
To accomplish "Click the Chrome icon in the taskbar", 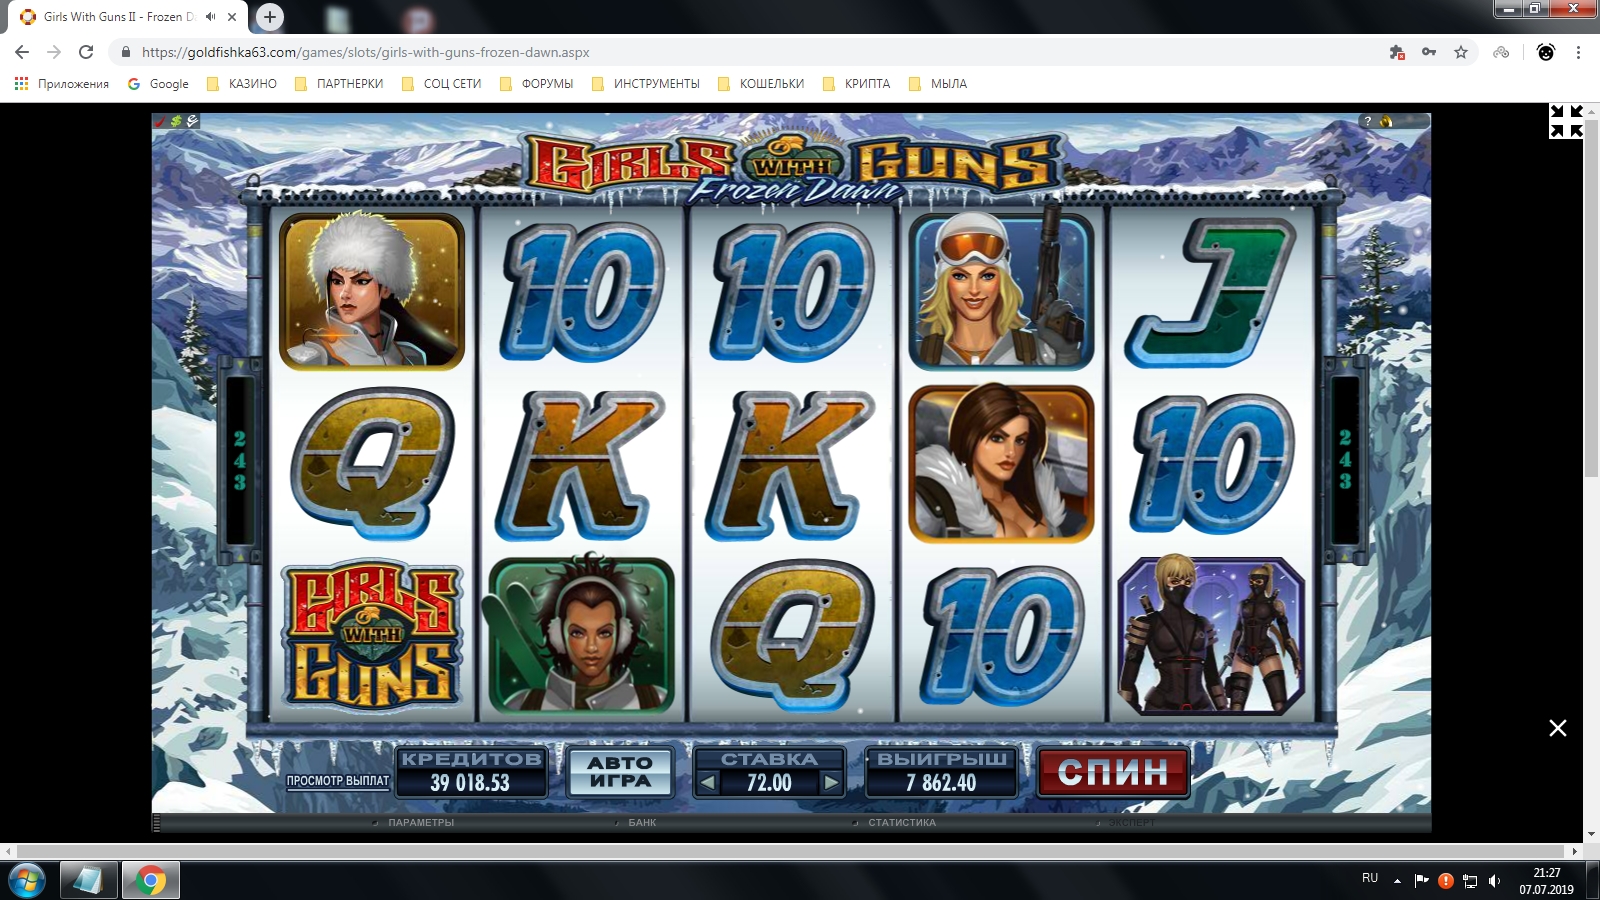I will pos(151,880).
